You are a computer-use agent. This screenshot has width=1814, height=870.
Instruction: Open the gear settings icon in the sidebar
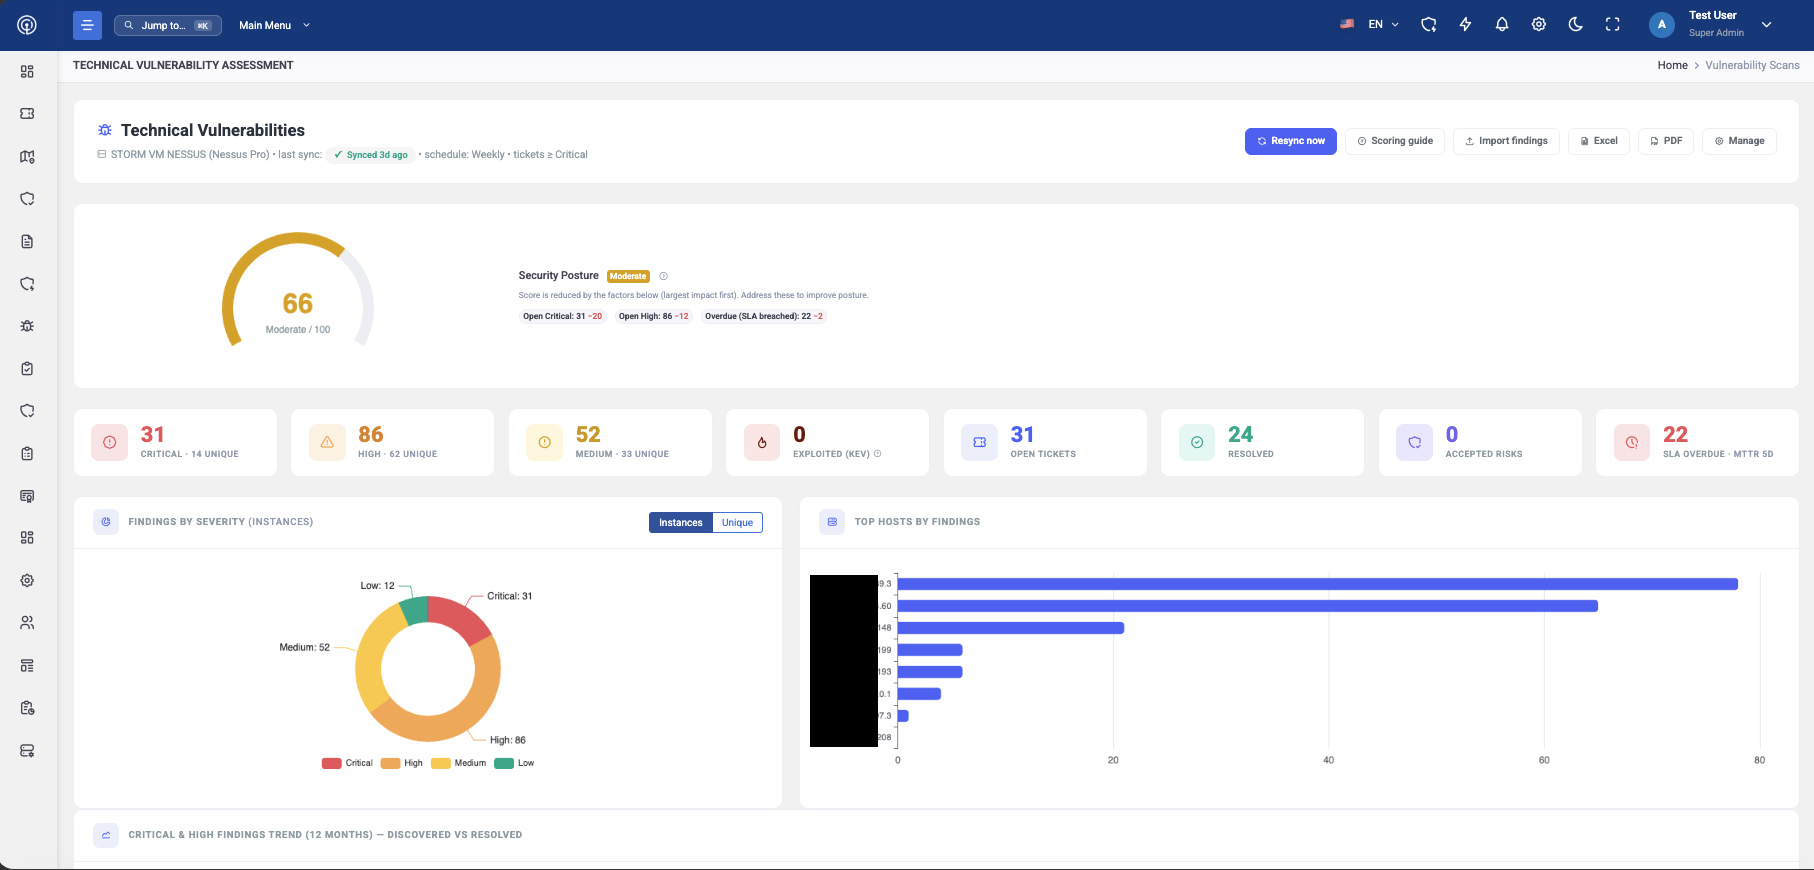point(27,580)
